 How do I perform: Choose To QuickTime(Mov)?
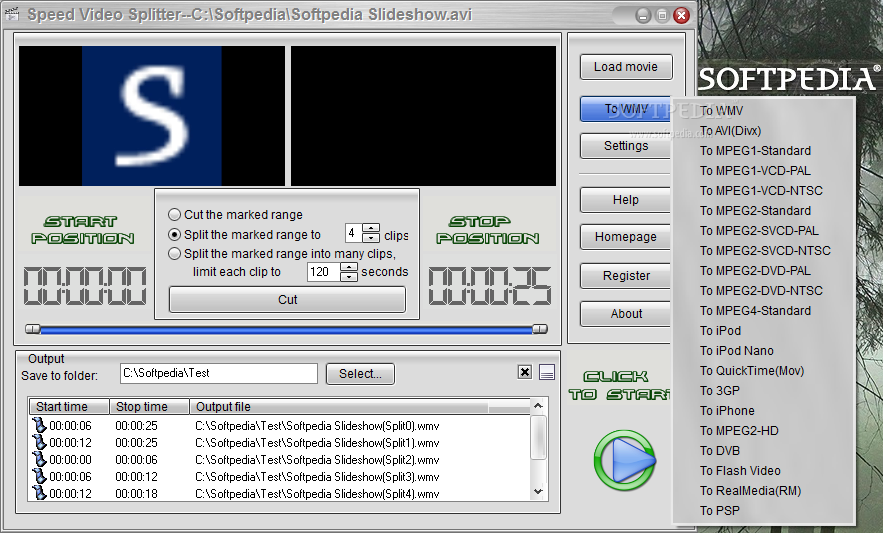(x=752, y=371)
